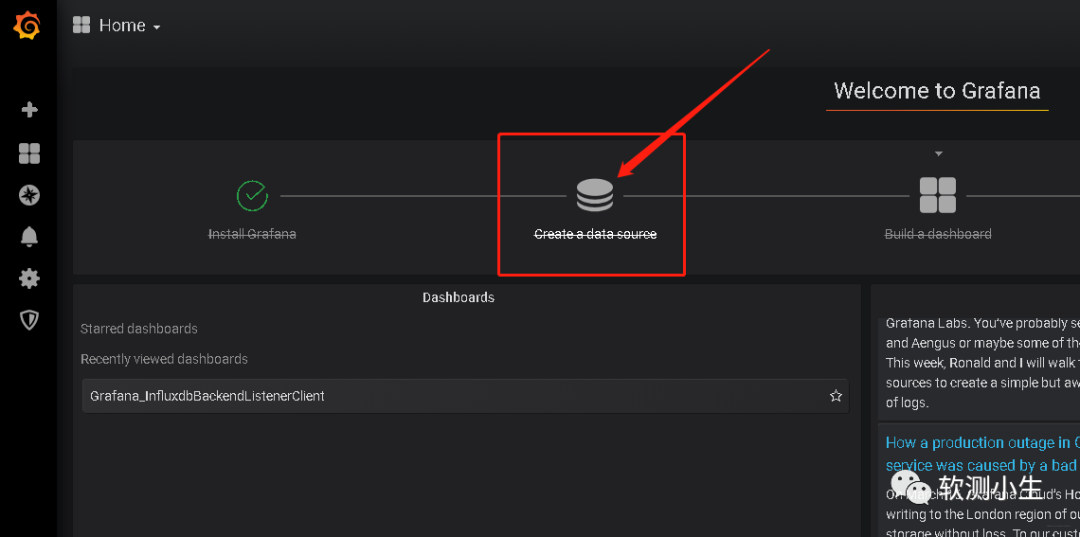Click the Dashboards panel title
The image size is (1080, 537).
point(459,297)
